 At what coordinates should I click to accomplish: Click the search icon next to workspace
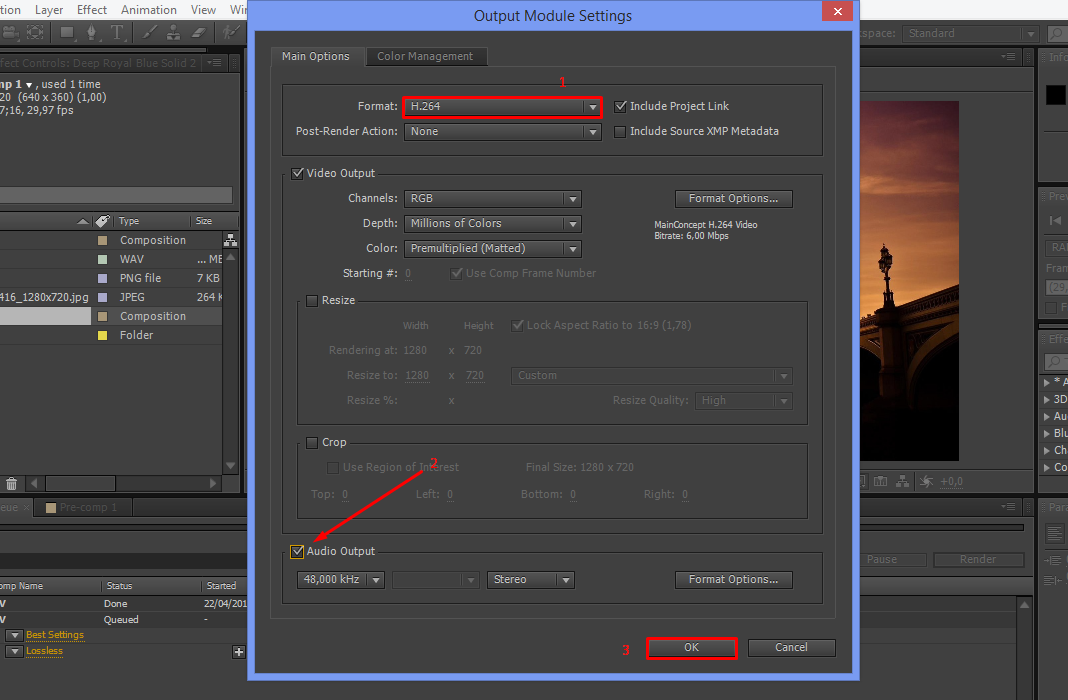[1057, 33]
